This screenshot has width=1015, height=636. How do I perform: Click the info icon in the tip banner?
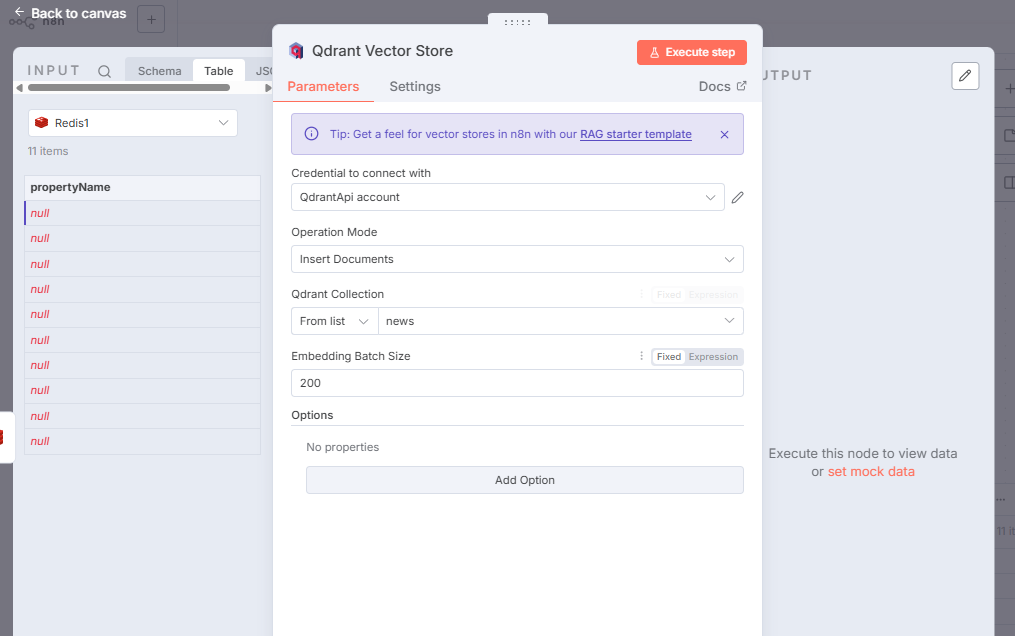[311, 134]
